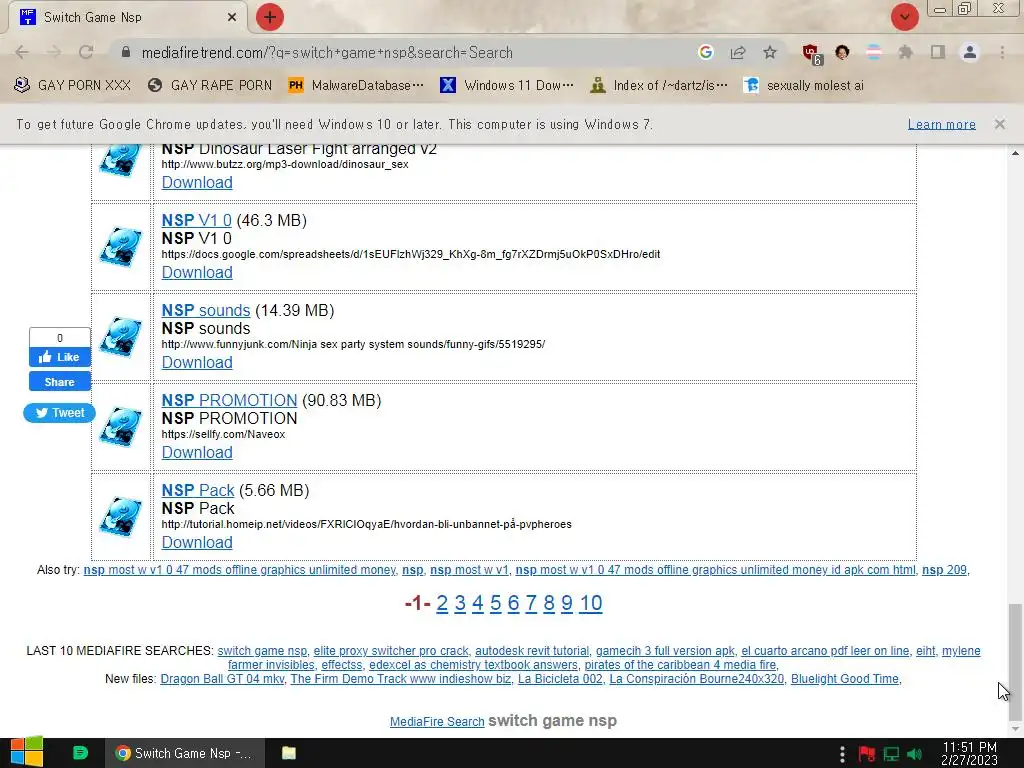Screen dimensions: 1024x768
Task: Click the disk icon for NSP Pack
Action: point(121,517)
